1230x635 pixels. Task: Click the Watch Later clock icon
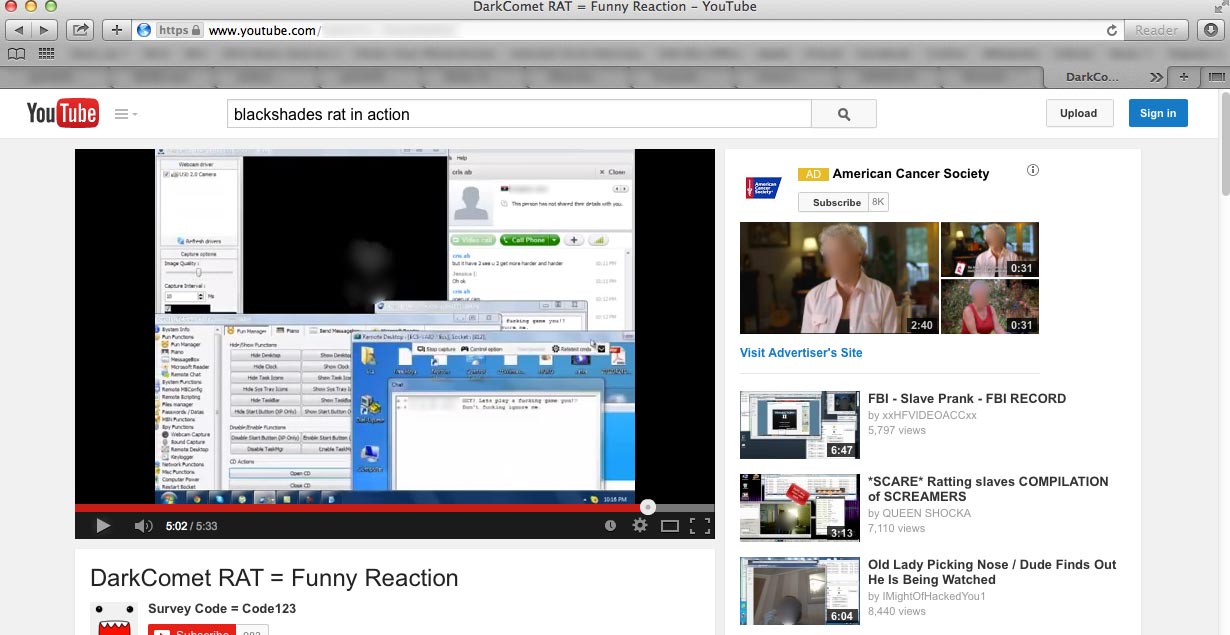[x=610, y=526]
